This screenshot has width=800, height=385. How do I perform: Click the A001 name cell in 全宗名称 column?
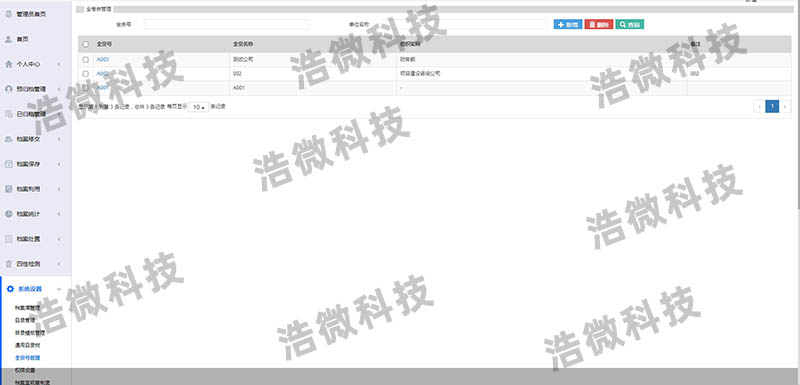[239, 88]
